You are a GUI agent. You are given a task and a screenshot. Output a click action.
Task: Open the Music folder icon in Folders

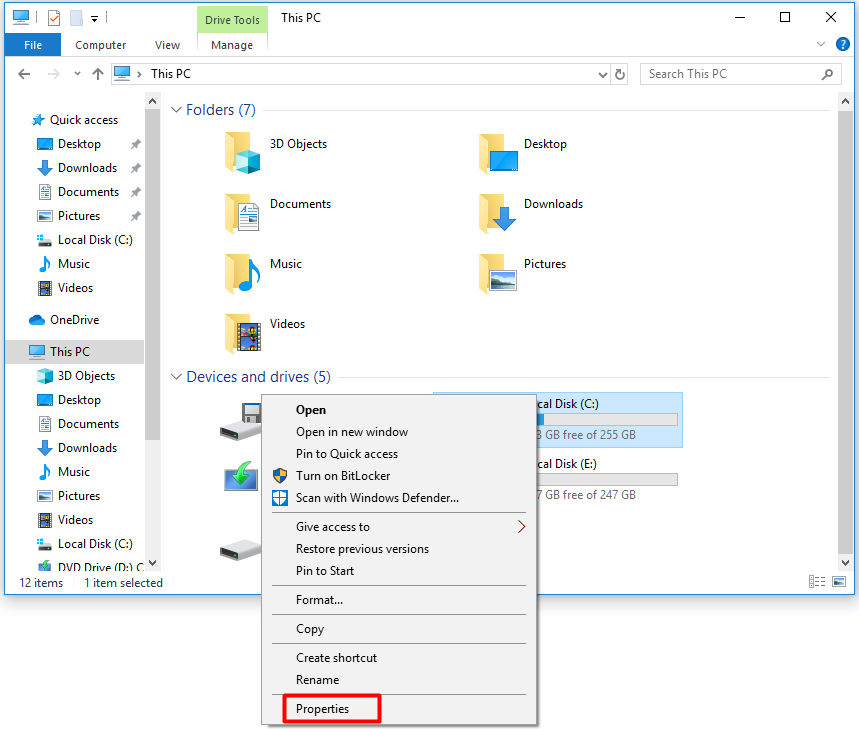click(x=243, y=273)
